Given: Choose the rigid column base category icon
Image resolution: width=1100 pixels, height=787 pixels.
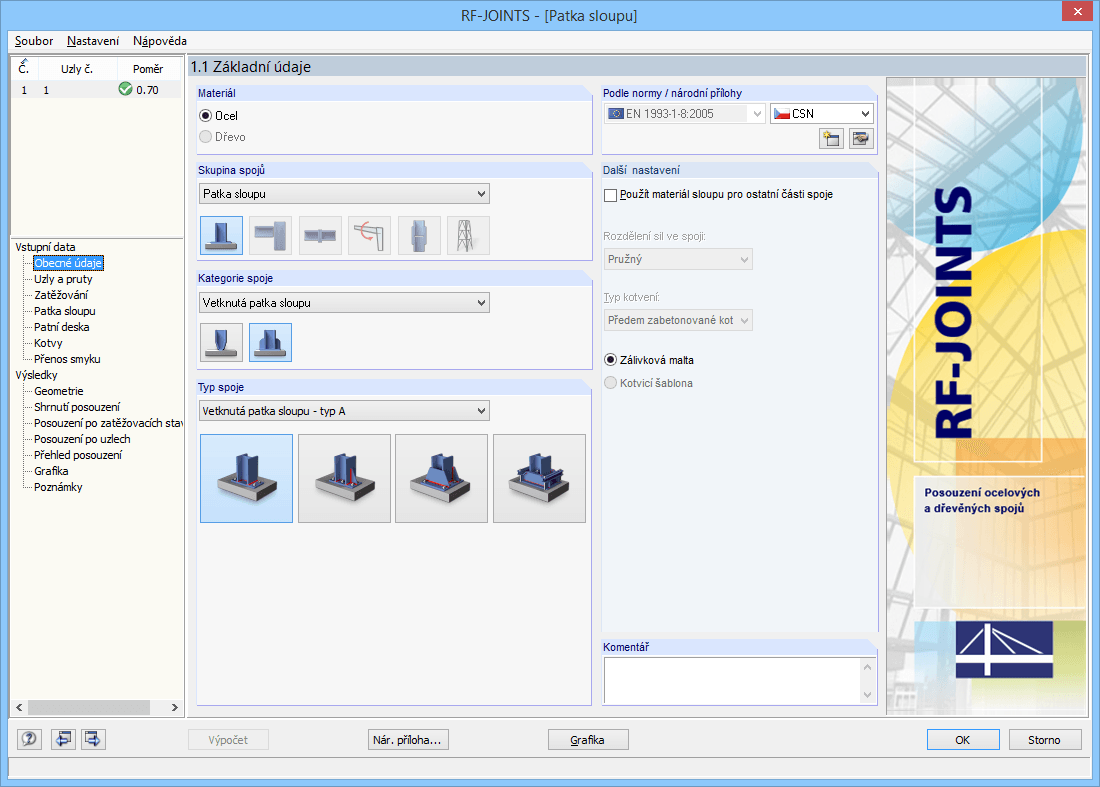Looking at the screenshot, I should point(271,342).
